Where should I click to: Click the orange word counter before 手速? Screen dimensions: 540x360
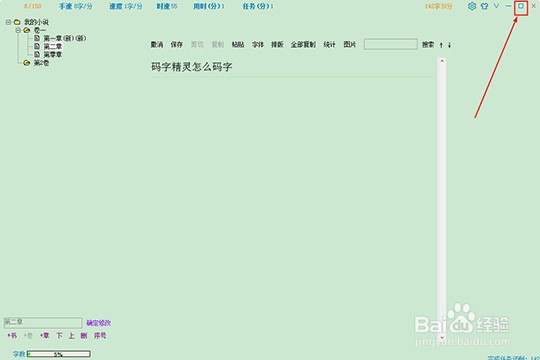(32, 6)
